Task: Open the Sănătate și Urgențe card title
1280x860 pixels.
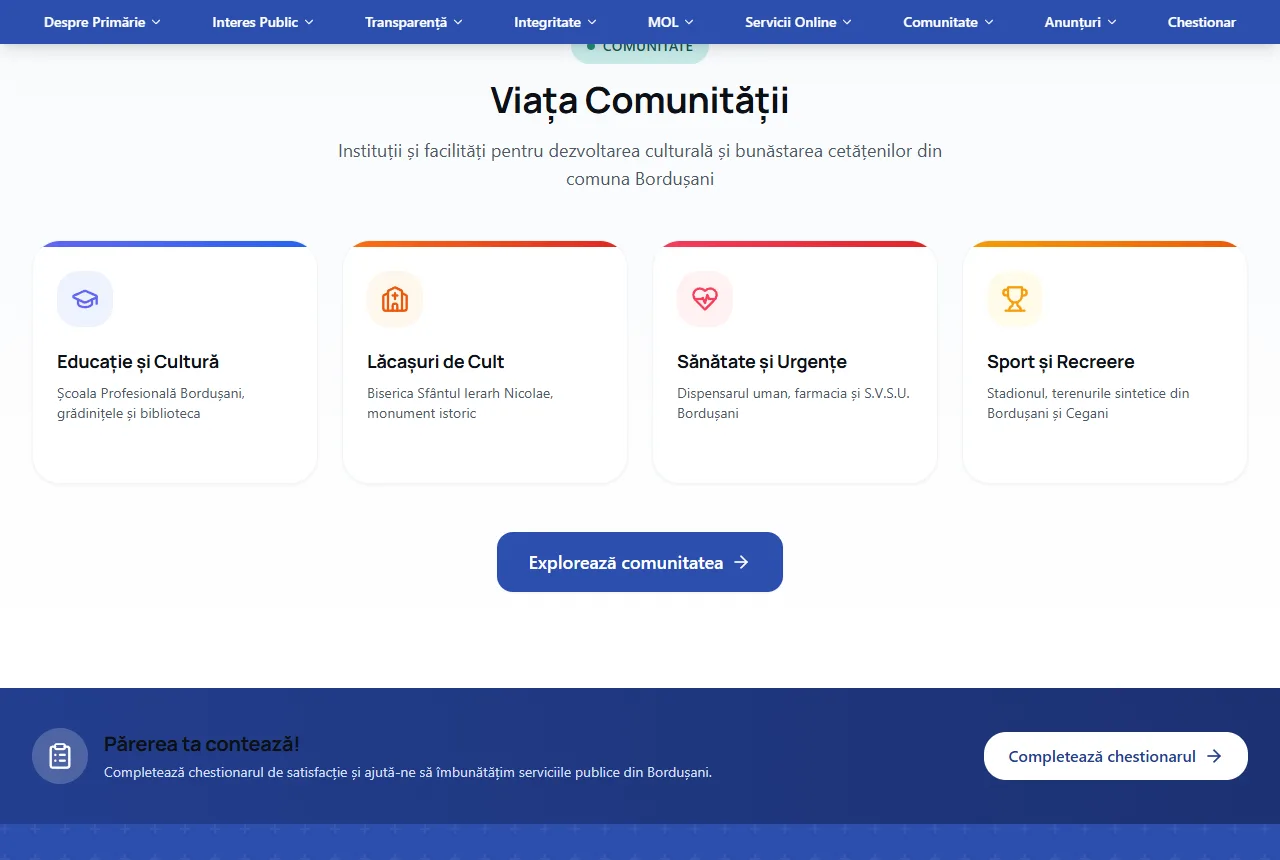Action: (762, 362)
